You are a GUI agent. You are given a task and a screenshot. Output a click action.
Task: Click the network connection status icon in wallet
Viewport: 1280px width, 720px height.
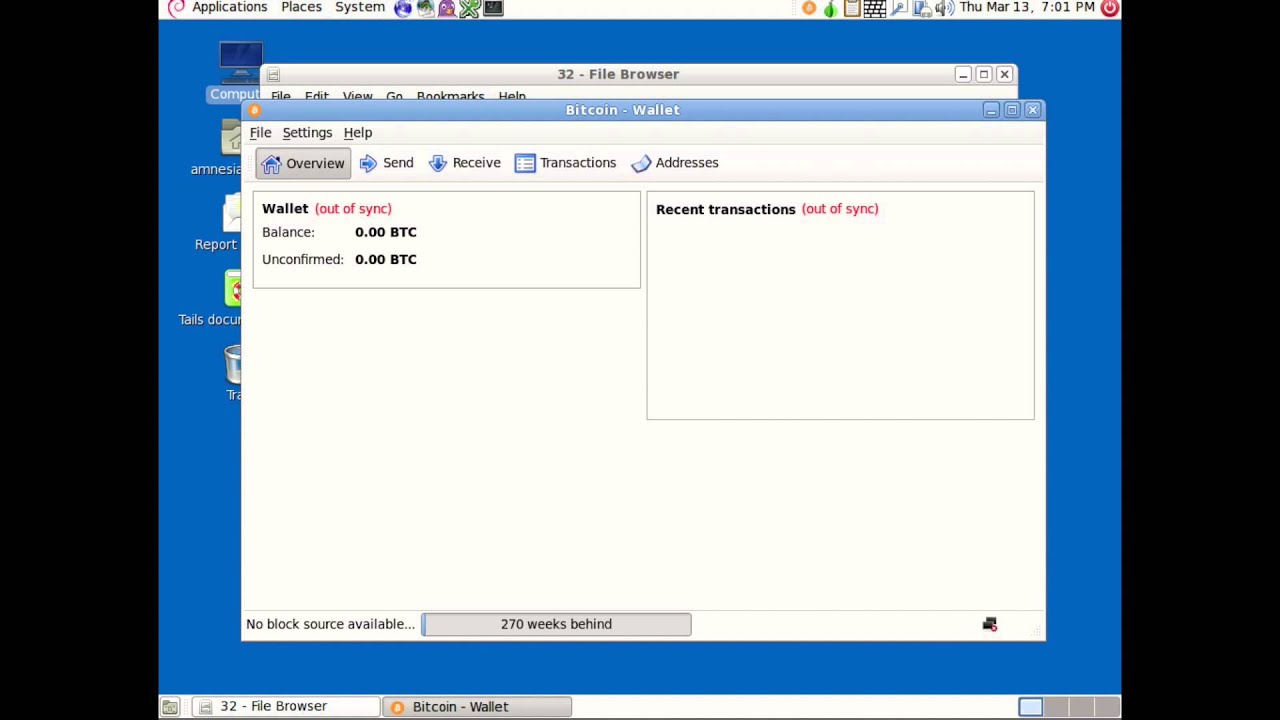tap(990, 624)
